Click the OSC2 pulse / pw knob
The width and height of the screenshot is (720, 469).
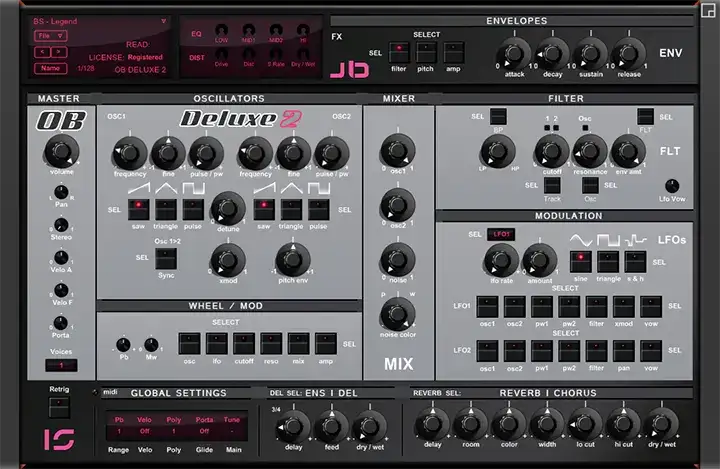pyautogui.click(x=332, y=153)
